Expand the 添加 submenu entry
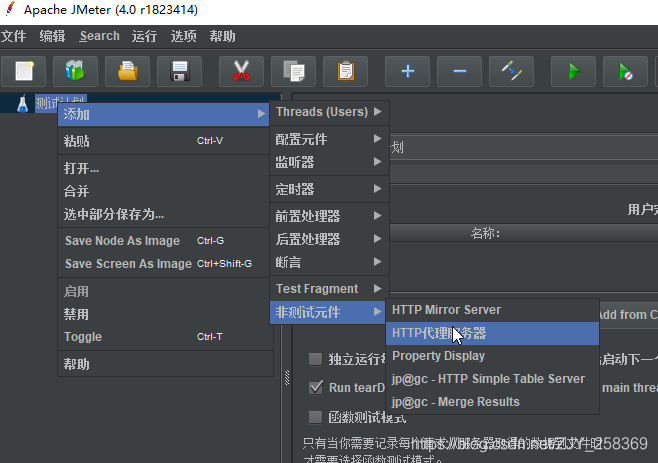 click(164, 114)
